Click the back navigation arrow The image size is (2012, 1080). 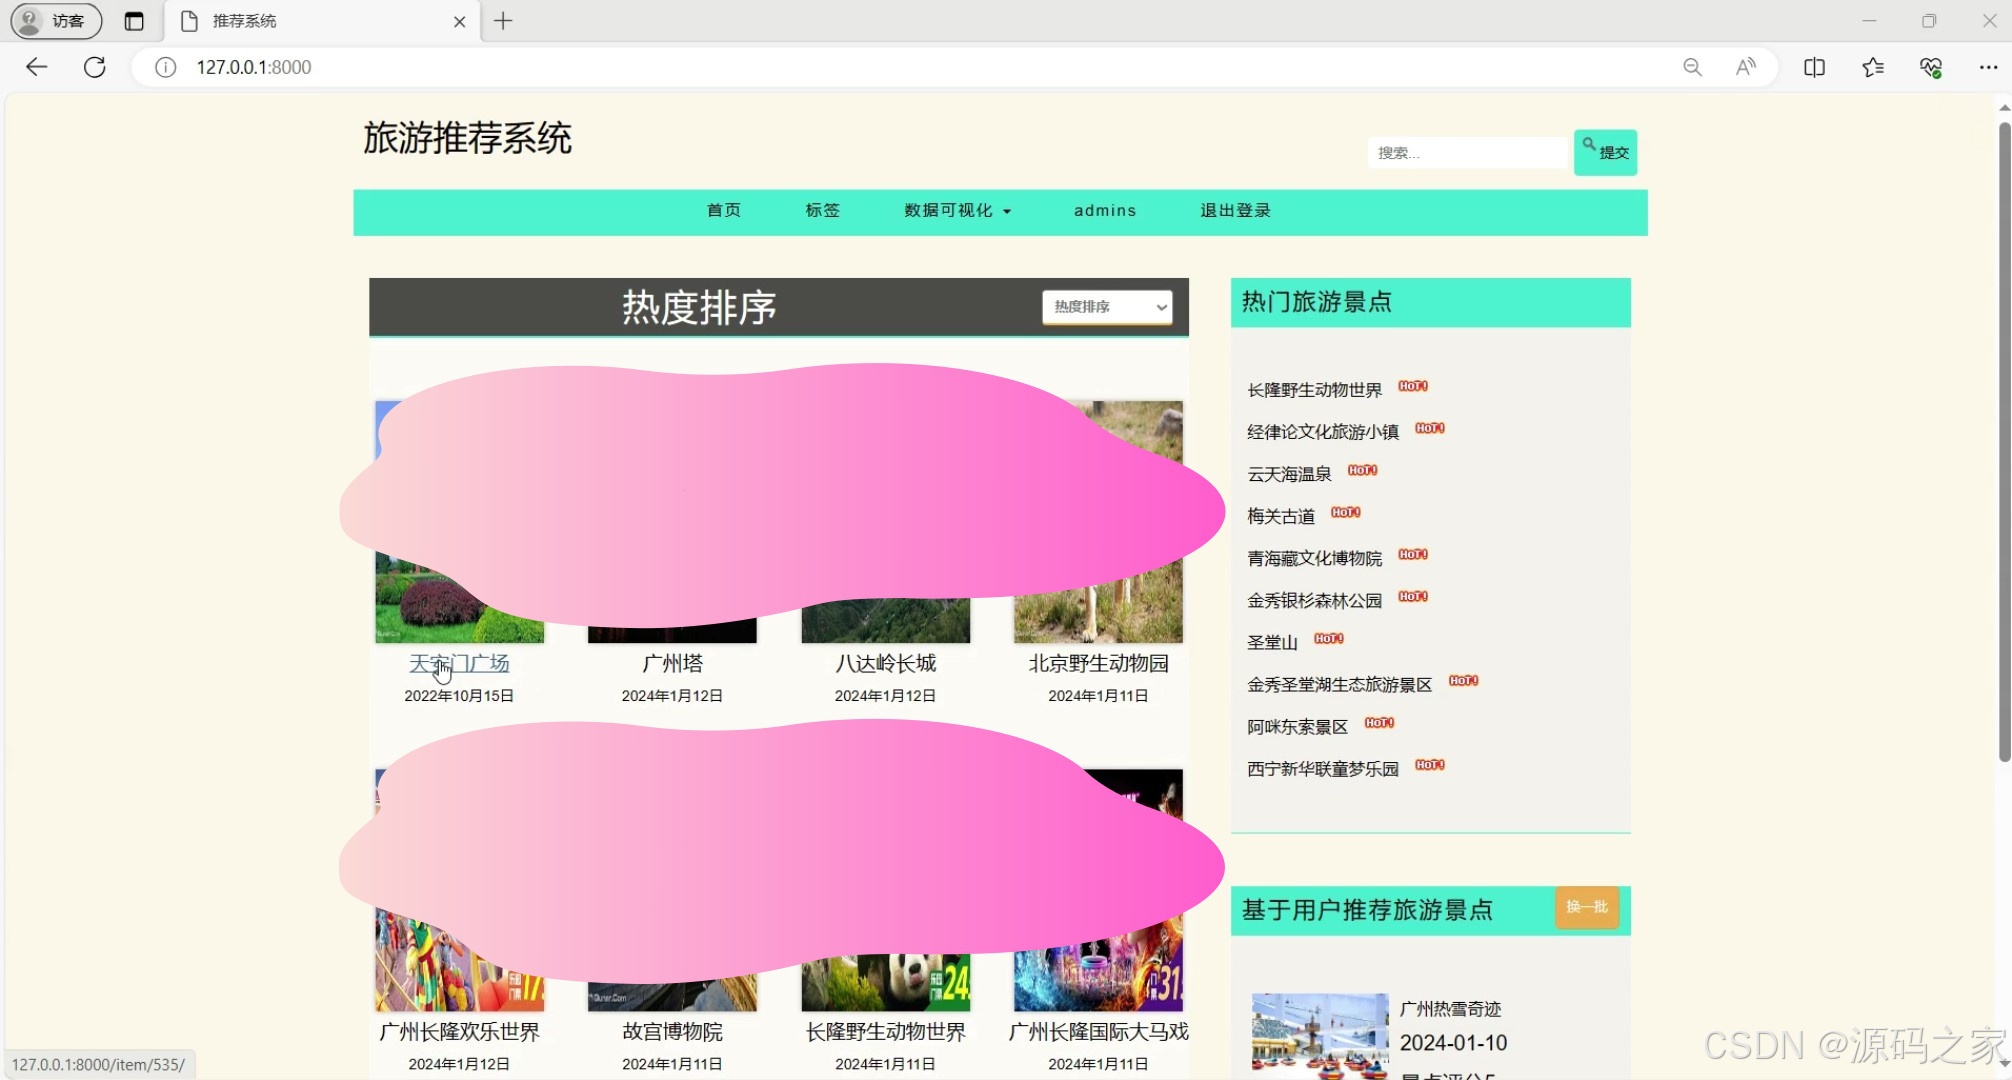[36, 67]
